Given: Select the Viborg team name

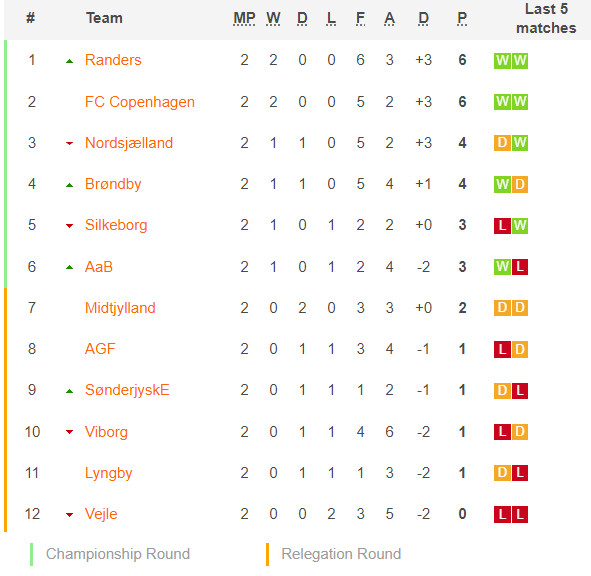Looking at the screenshot, I should [106, 432].
